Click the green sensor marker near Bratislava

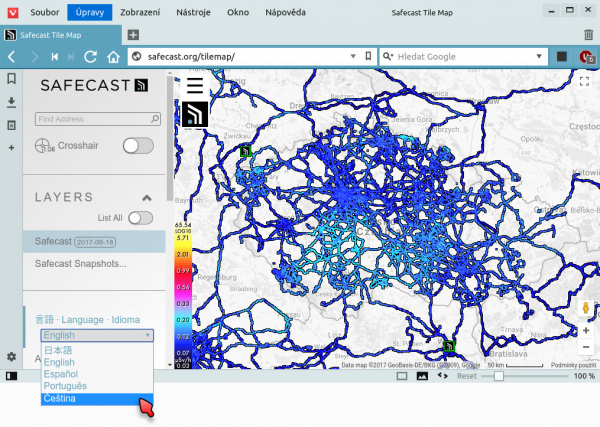point(449,346)
